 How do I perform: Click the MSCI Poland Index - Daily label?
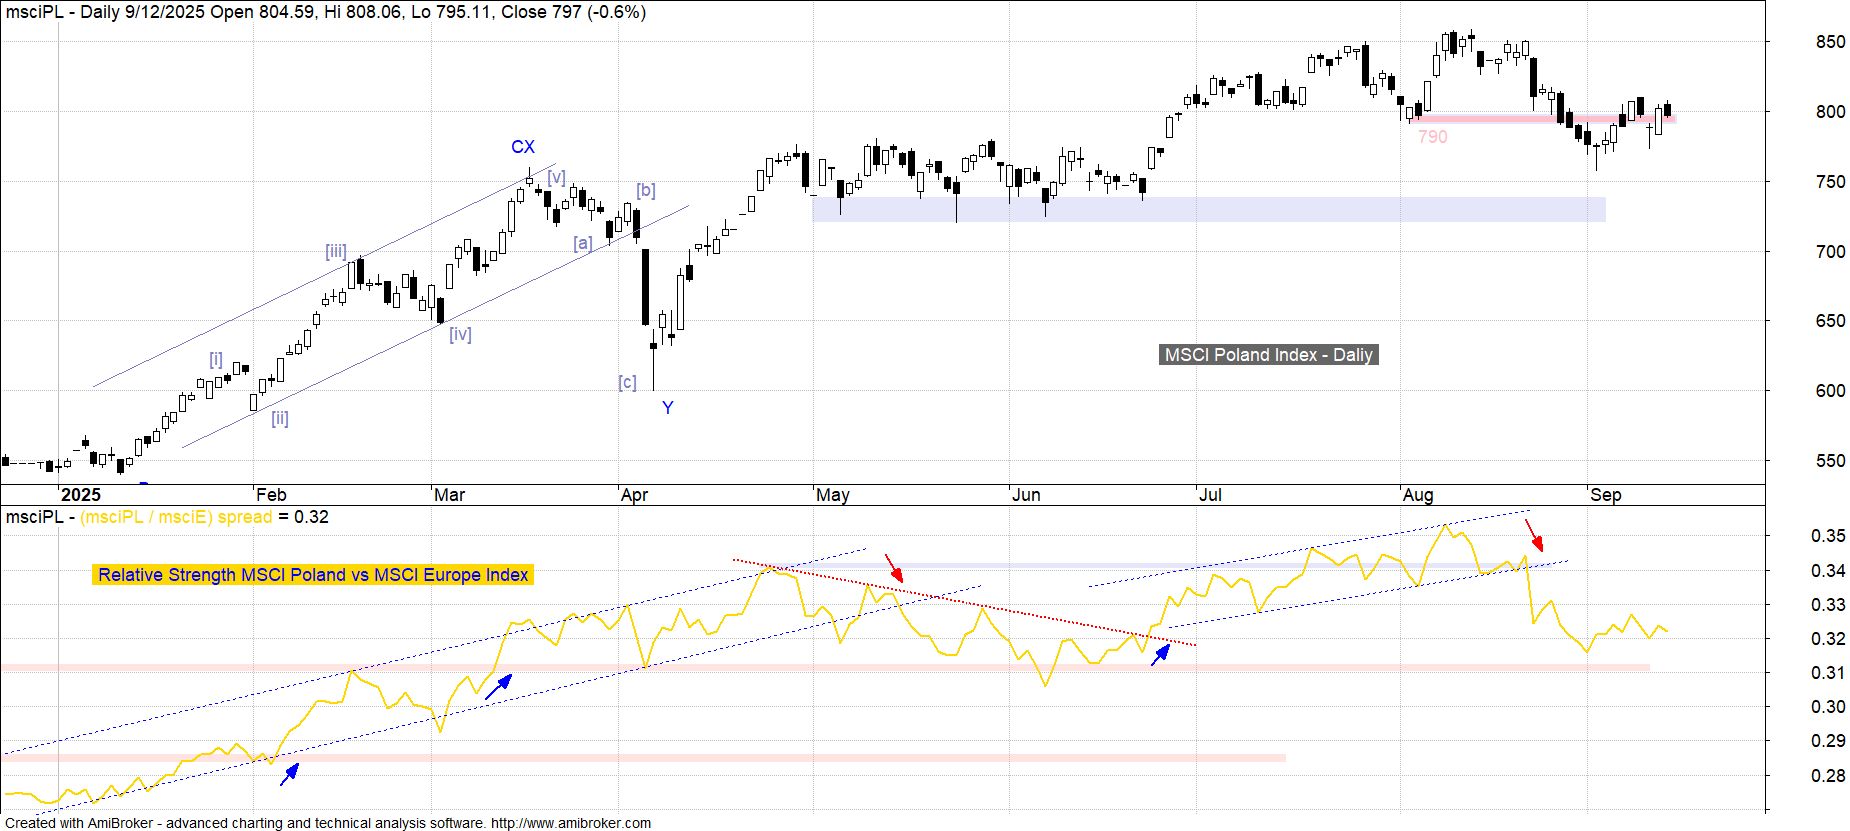tap(1268, 355)
